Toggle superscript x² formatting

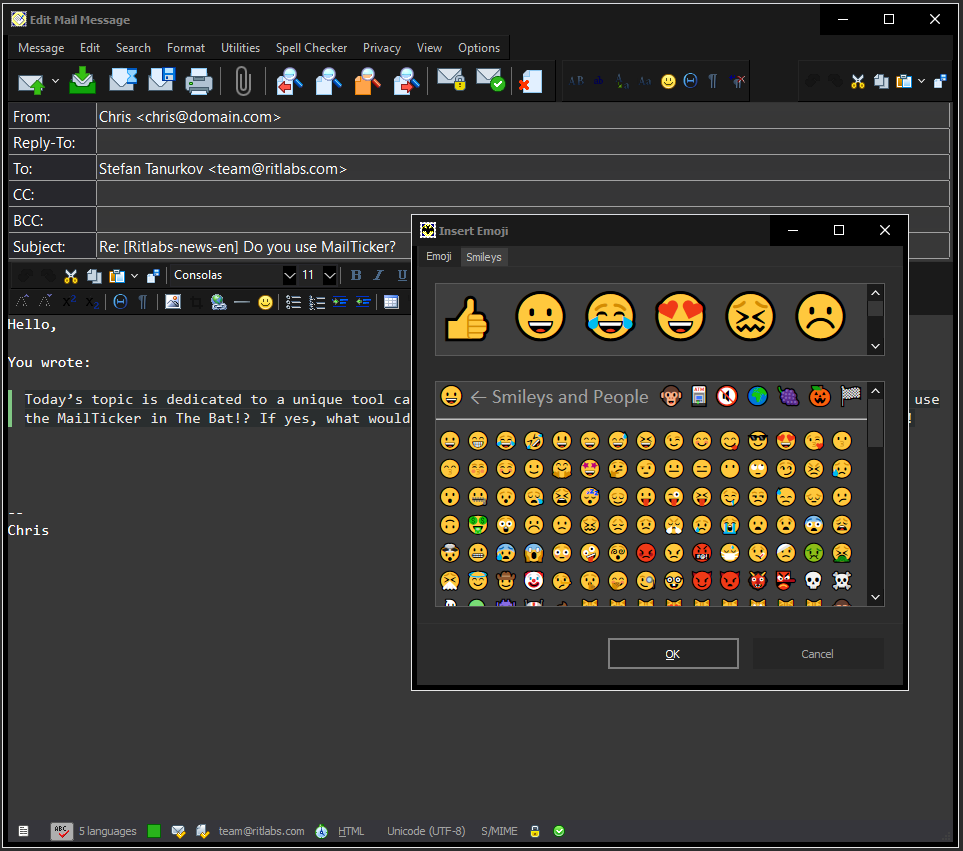69,301
